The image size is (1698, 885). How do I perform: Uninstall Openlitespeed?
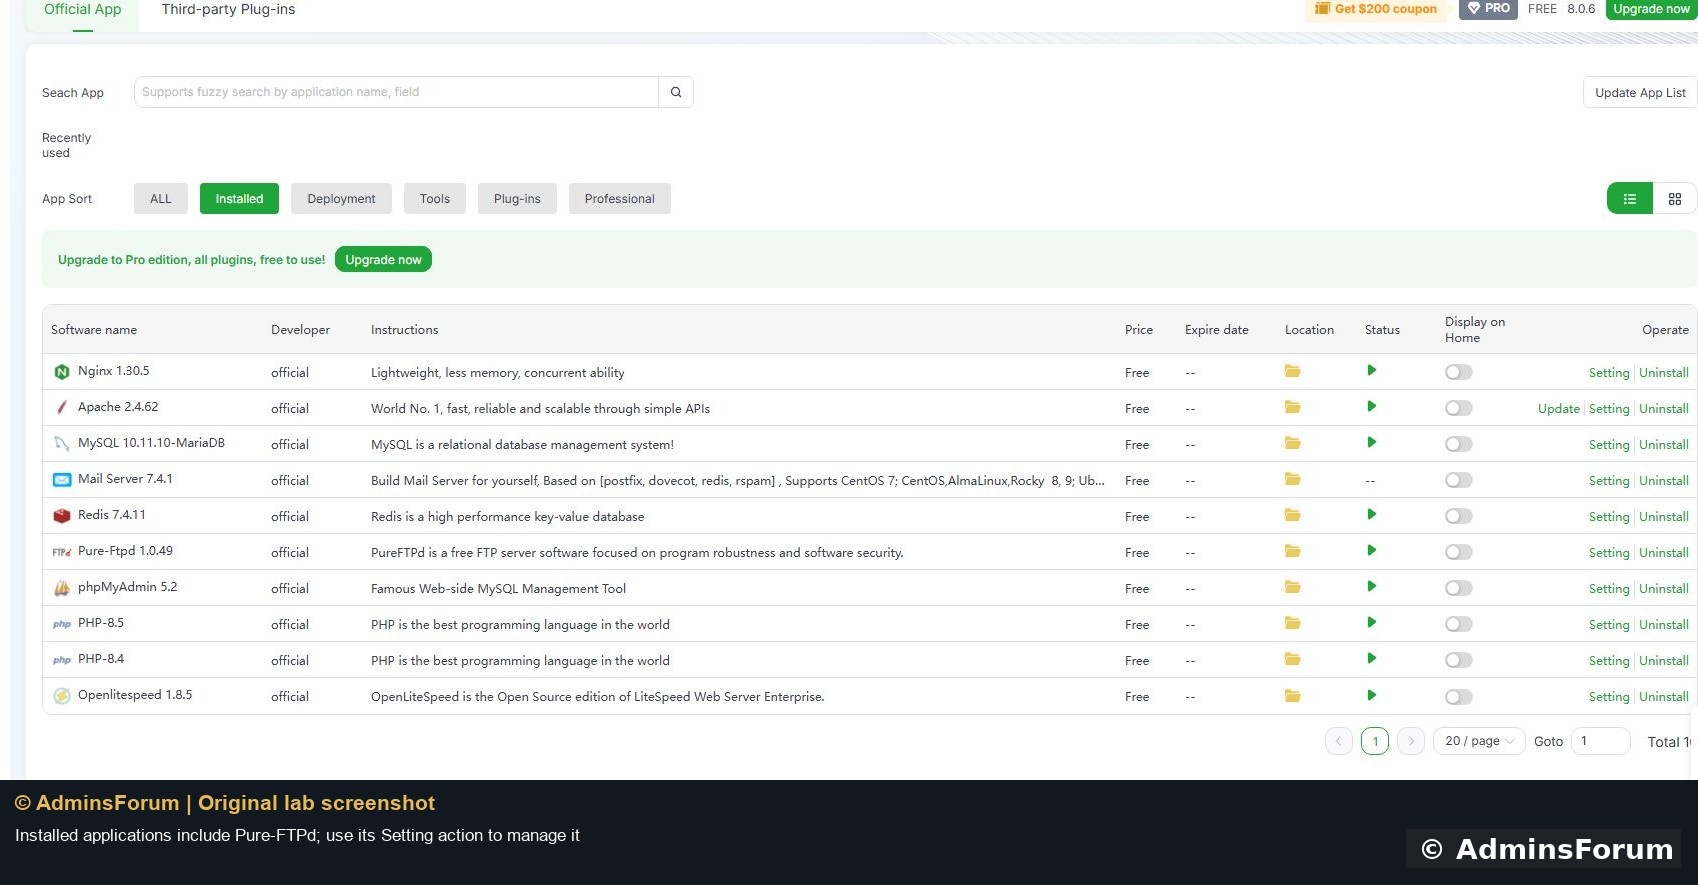[x=1664, y=696]
